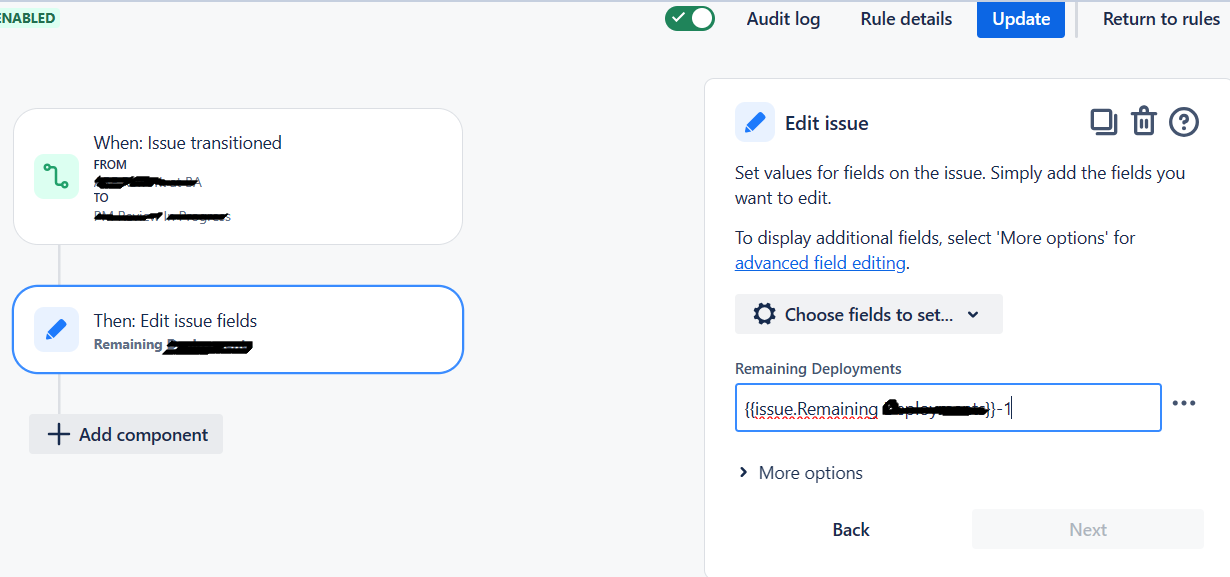Open the Rule details tab
The image size is (1230, 577).
pyautogui.click(x=906, y=19)
